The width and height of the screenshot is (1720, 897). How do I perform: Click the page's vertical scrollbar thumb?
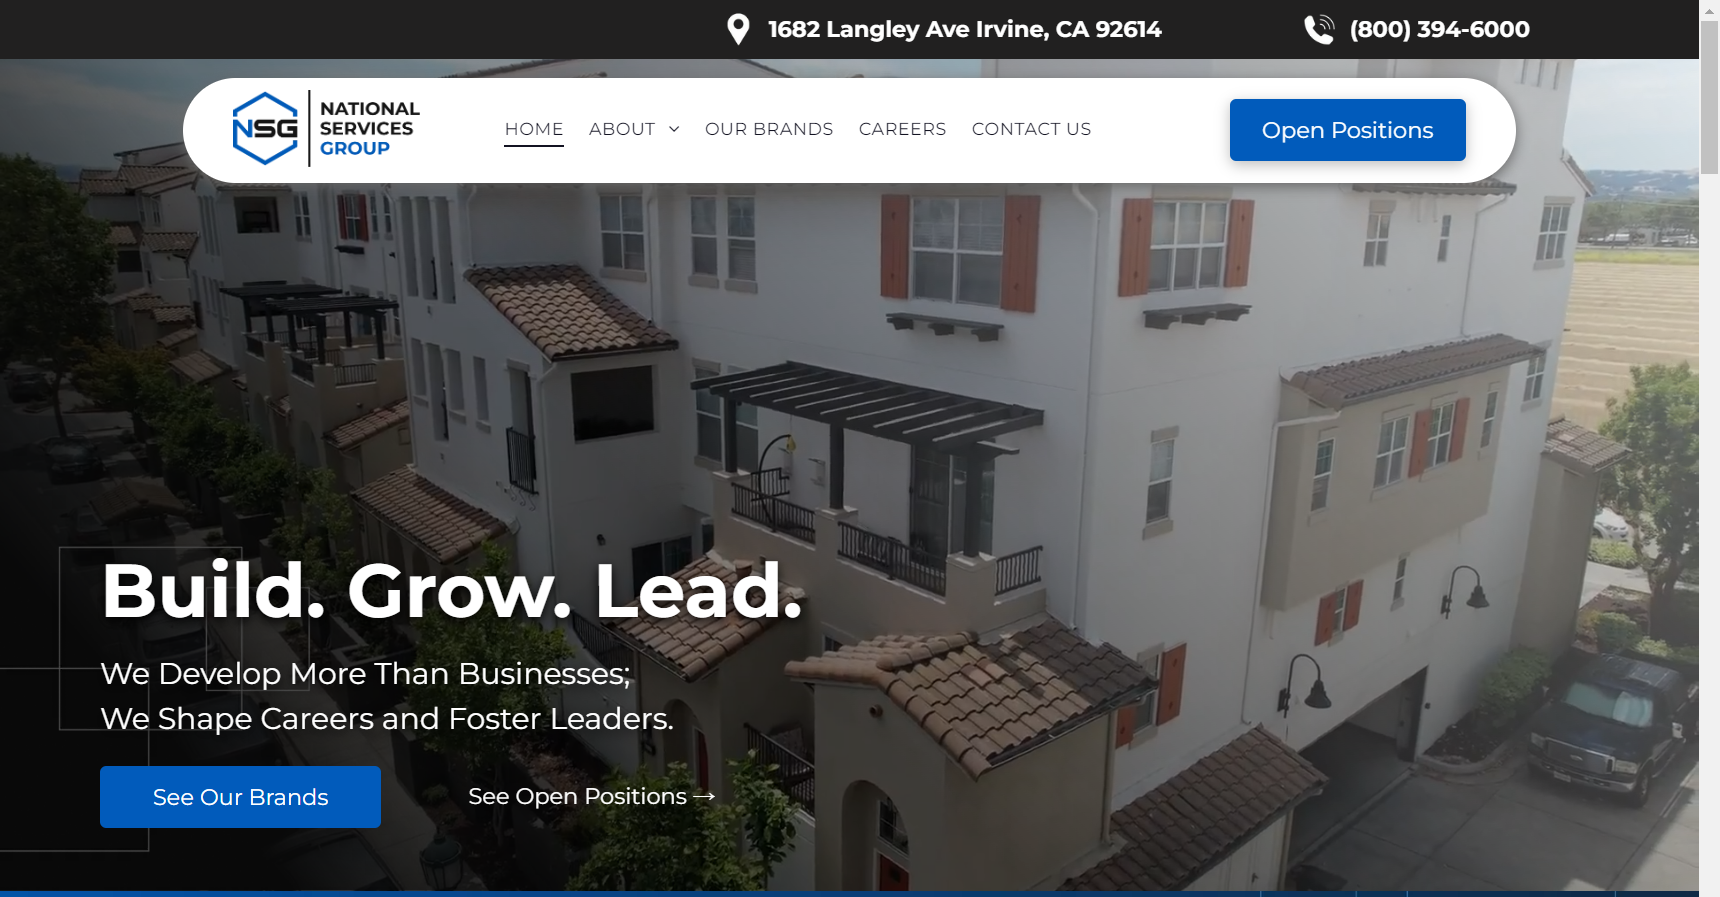(1710, 98)
